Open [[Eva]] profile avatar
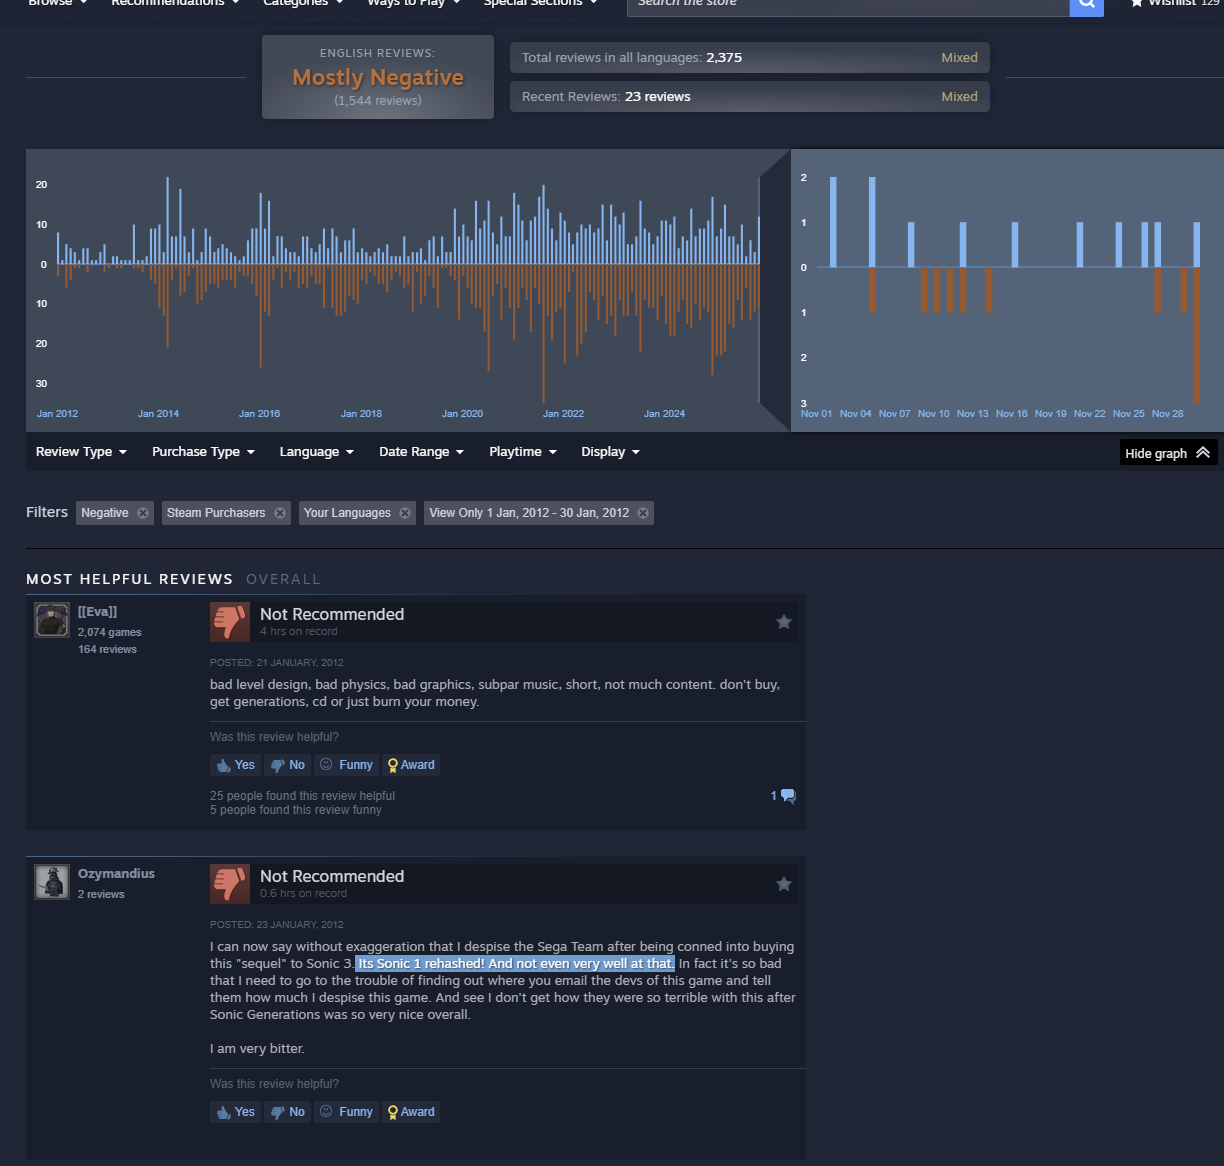Image resolution: width=1224 pixels, height=1166 pixels. [x=52, y=620]
